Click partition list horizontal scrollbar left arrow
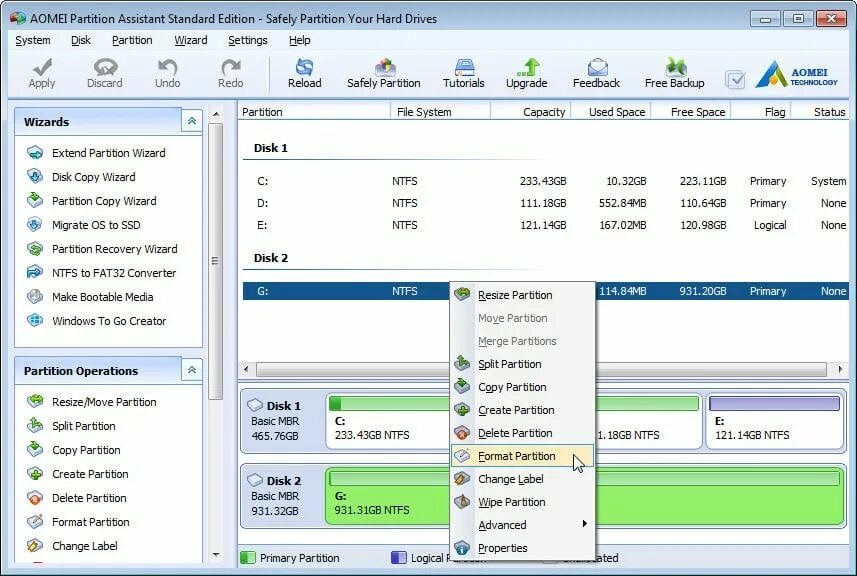This screenshot has height=576, width=857. 246,369
